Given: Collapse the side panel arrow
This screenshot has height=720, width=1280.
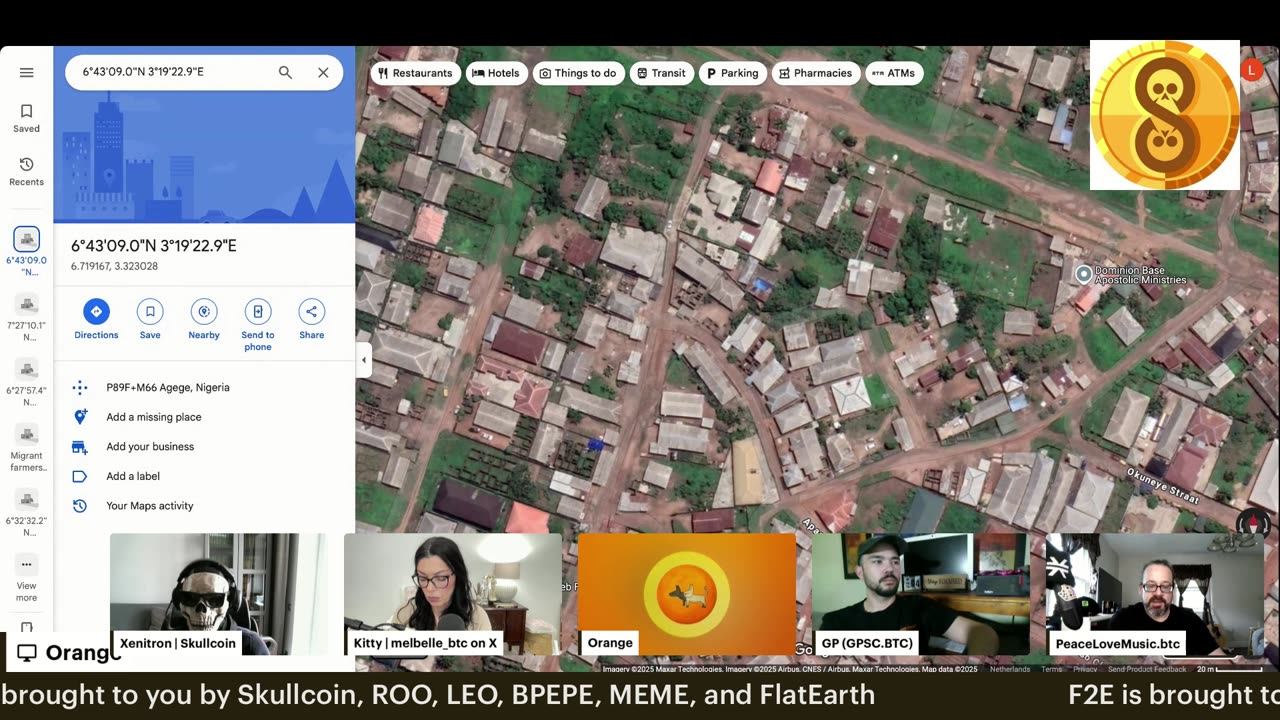Looking at the screenshot, I should 364,360.
